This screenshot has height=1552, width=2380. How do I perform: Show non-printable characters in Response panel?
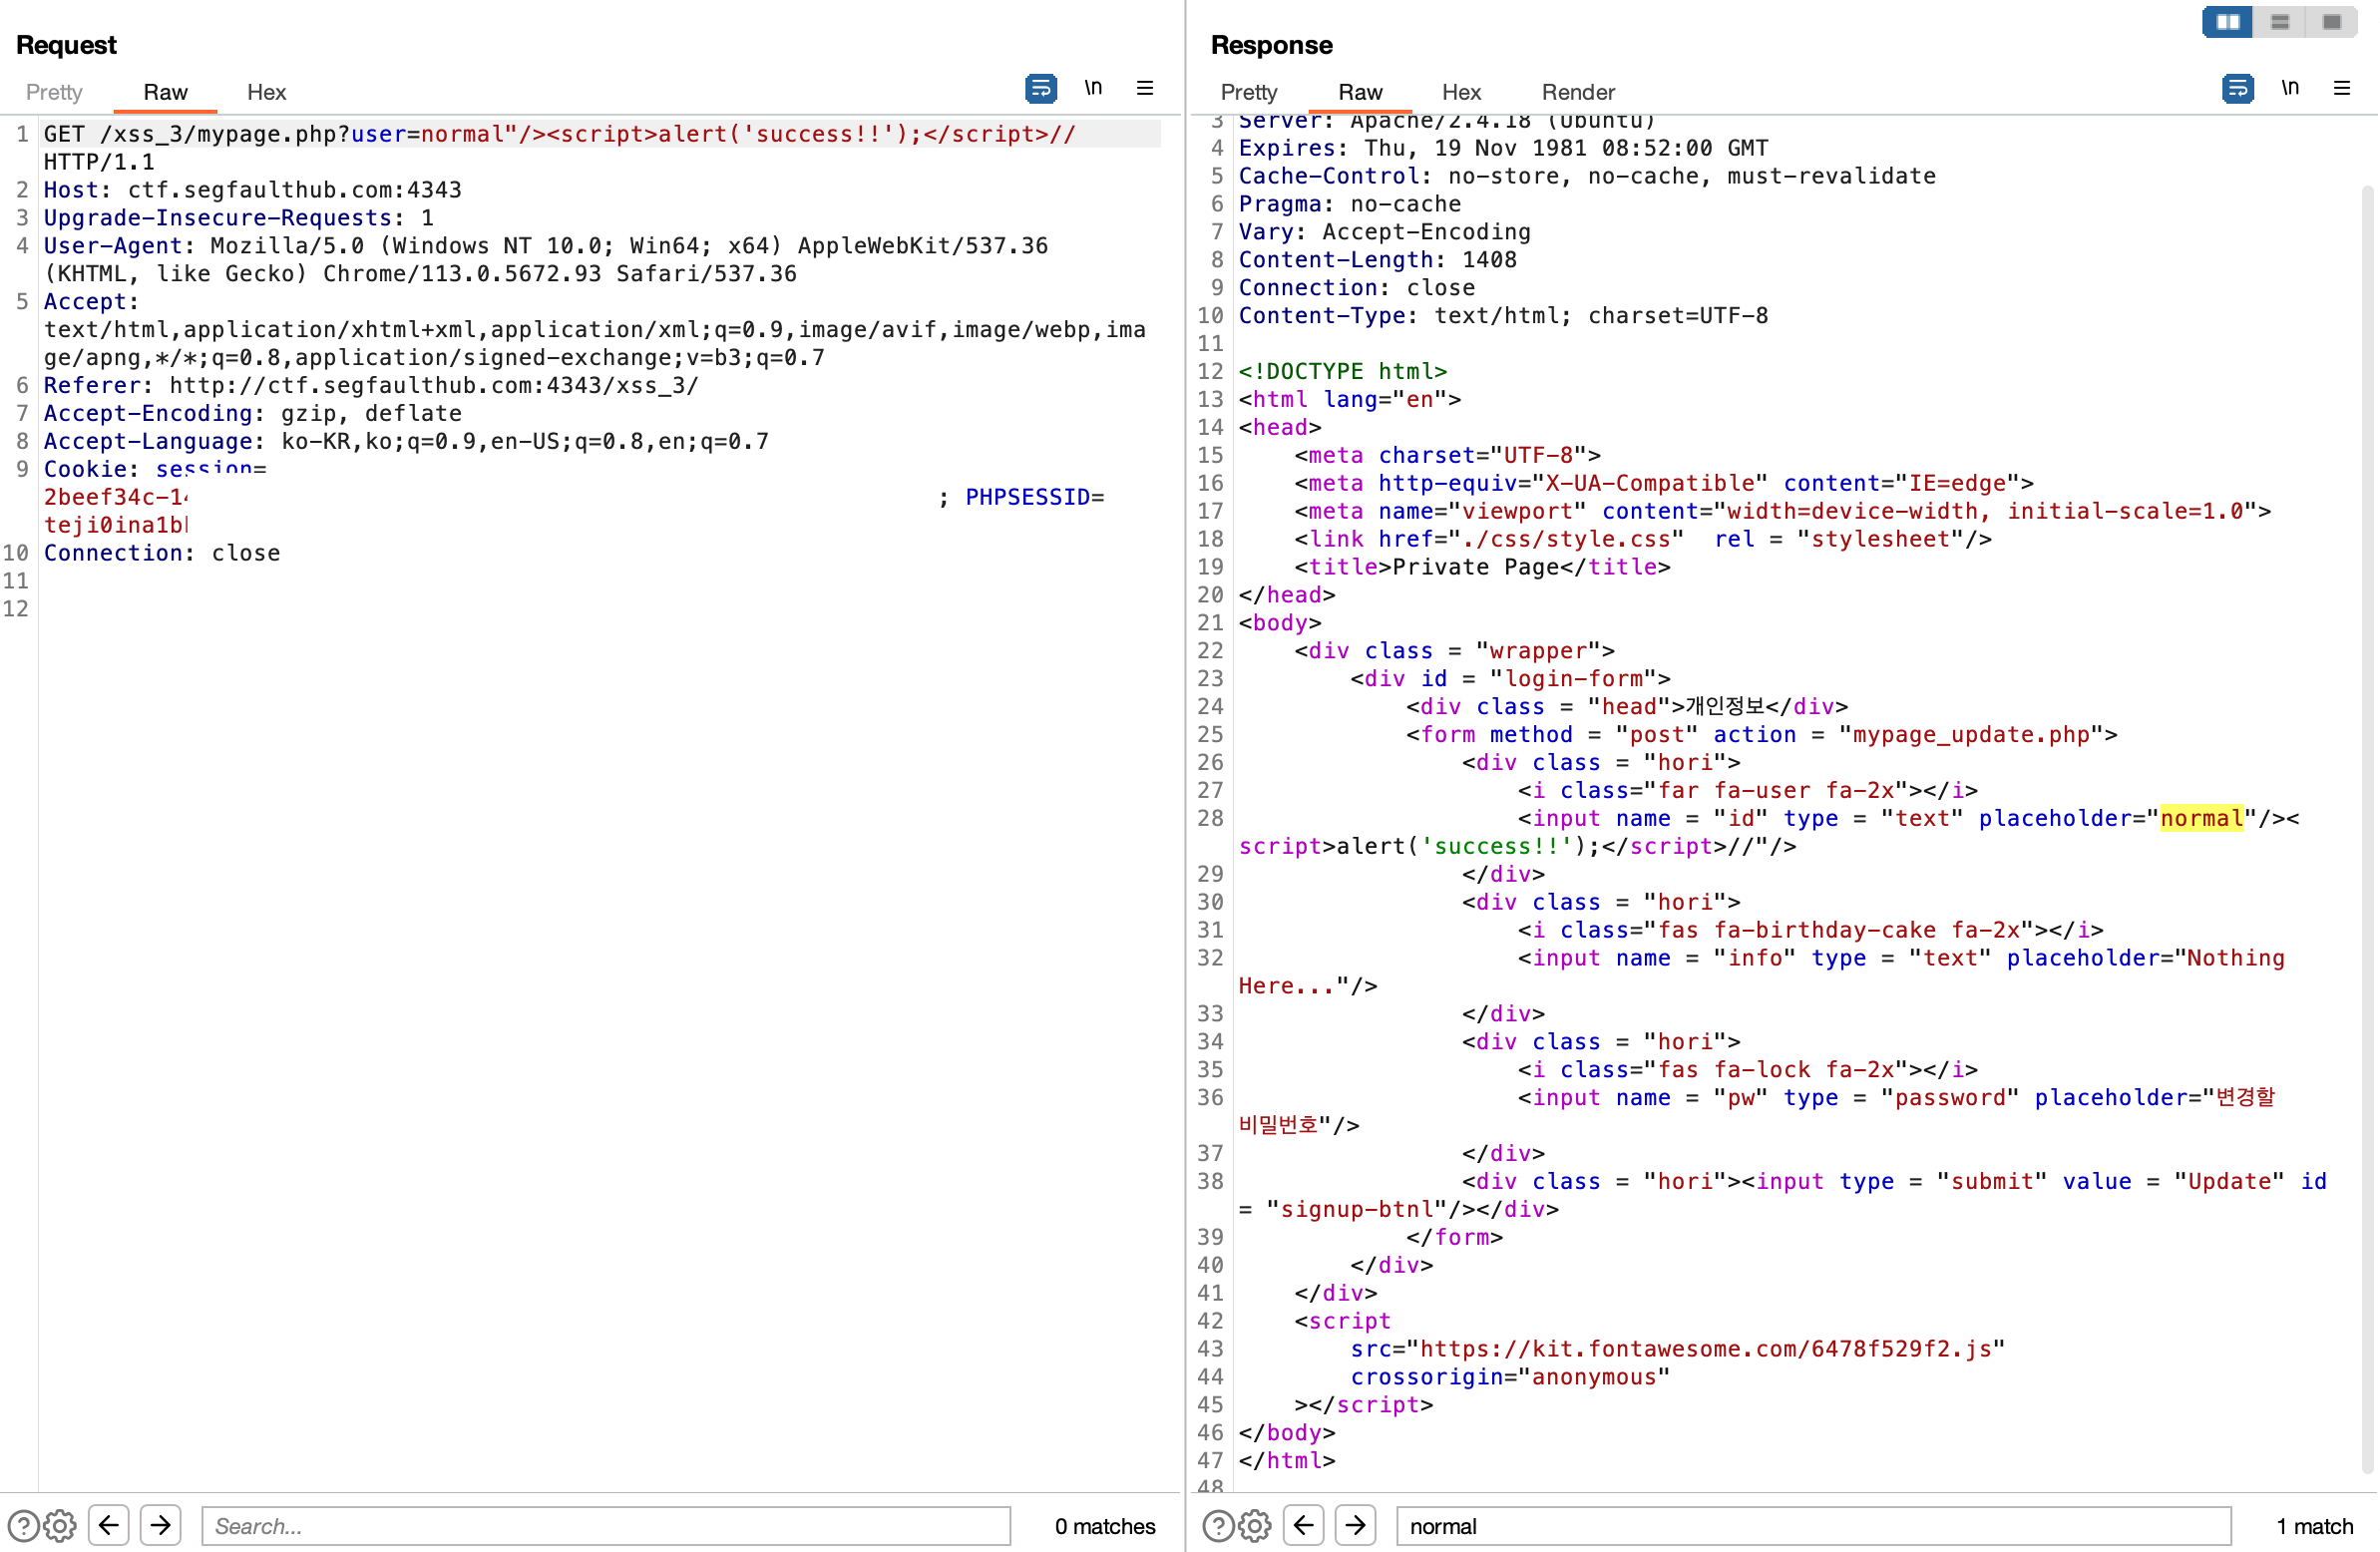tap(2290, 88)
